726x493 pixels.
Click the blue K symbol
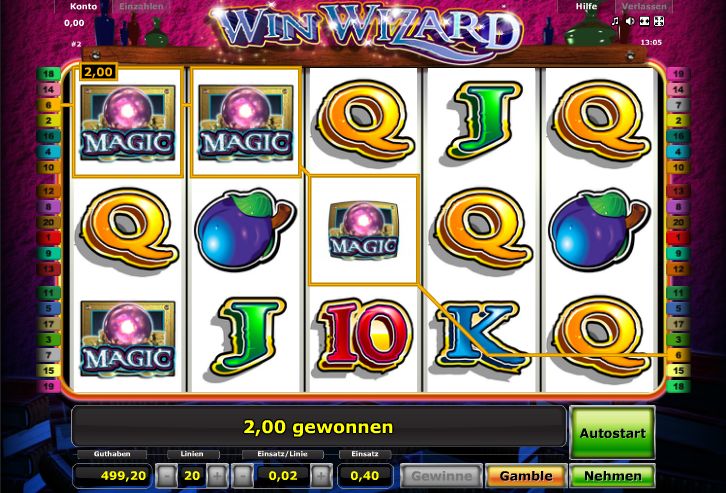coord(482,337)
